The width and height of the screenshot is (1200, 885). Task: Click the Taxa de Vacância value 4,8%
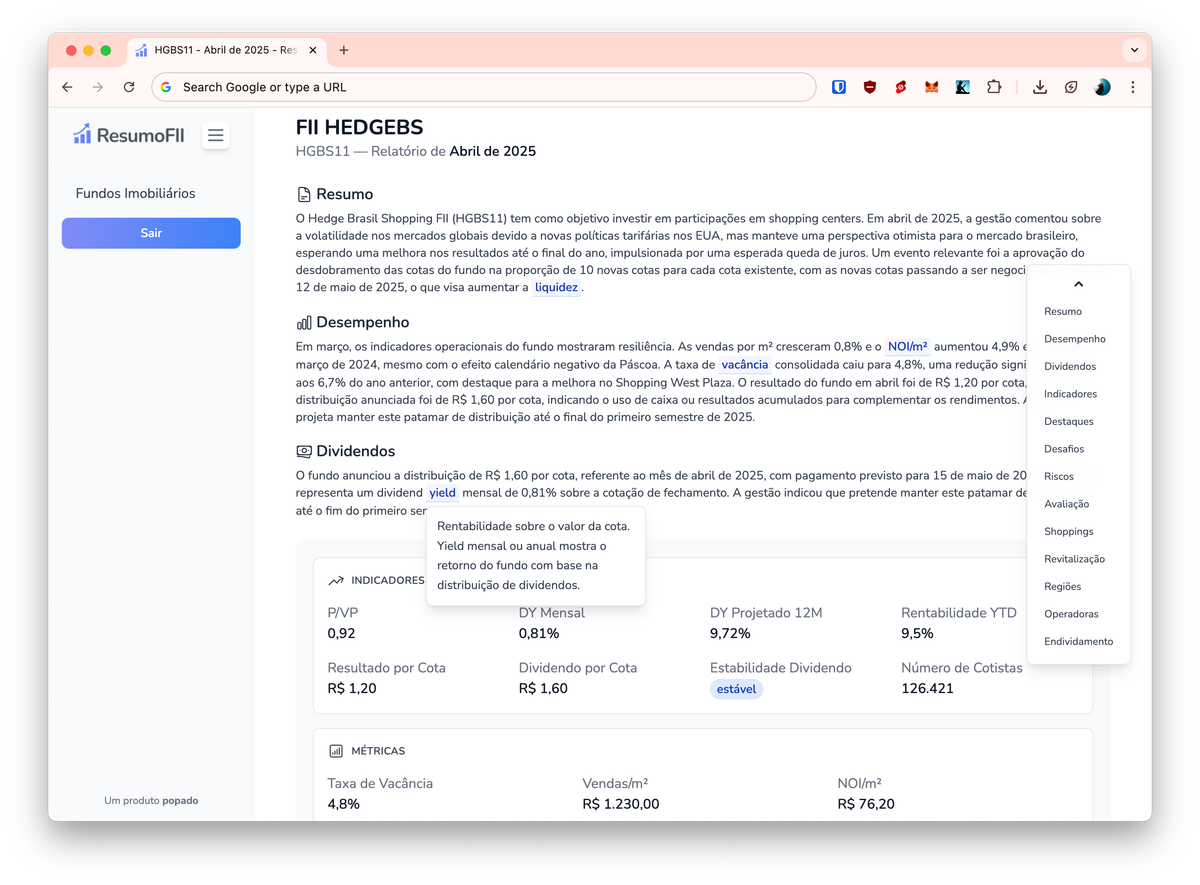pyautogui.click(x=343, y=804)
